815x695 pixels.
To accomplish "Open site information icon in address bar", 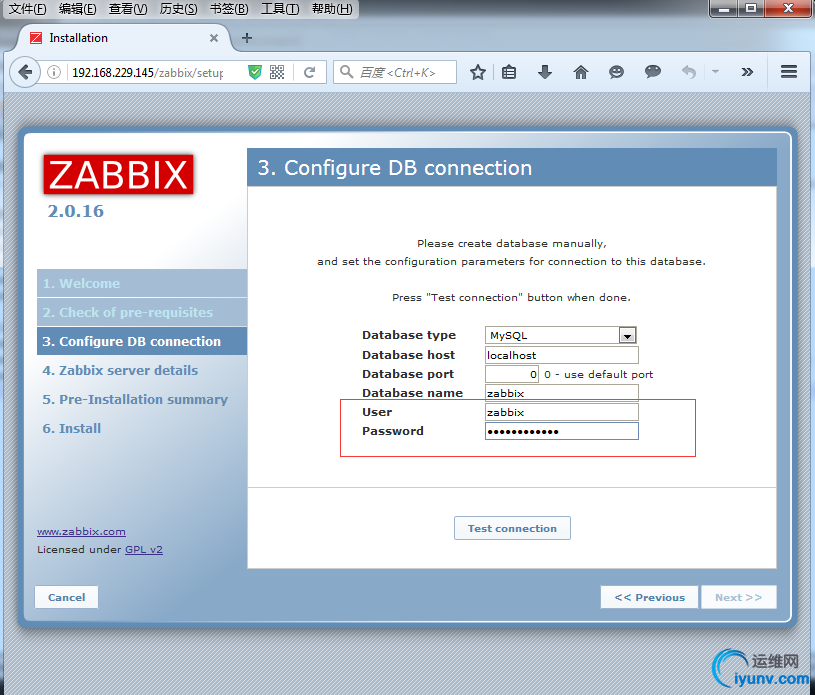I will tap(54, 72).
